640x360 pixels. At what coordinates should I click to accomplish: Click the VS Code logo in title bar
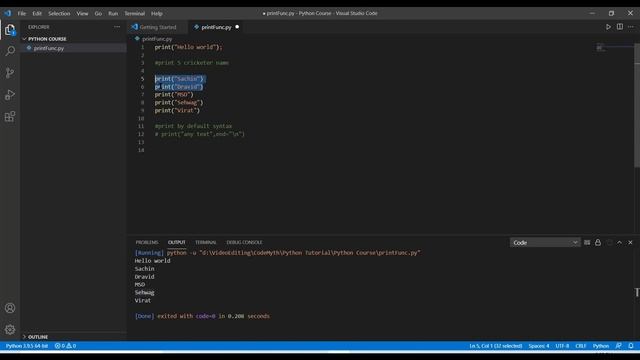click(x=8, y=13)
